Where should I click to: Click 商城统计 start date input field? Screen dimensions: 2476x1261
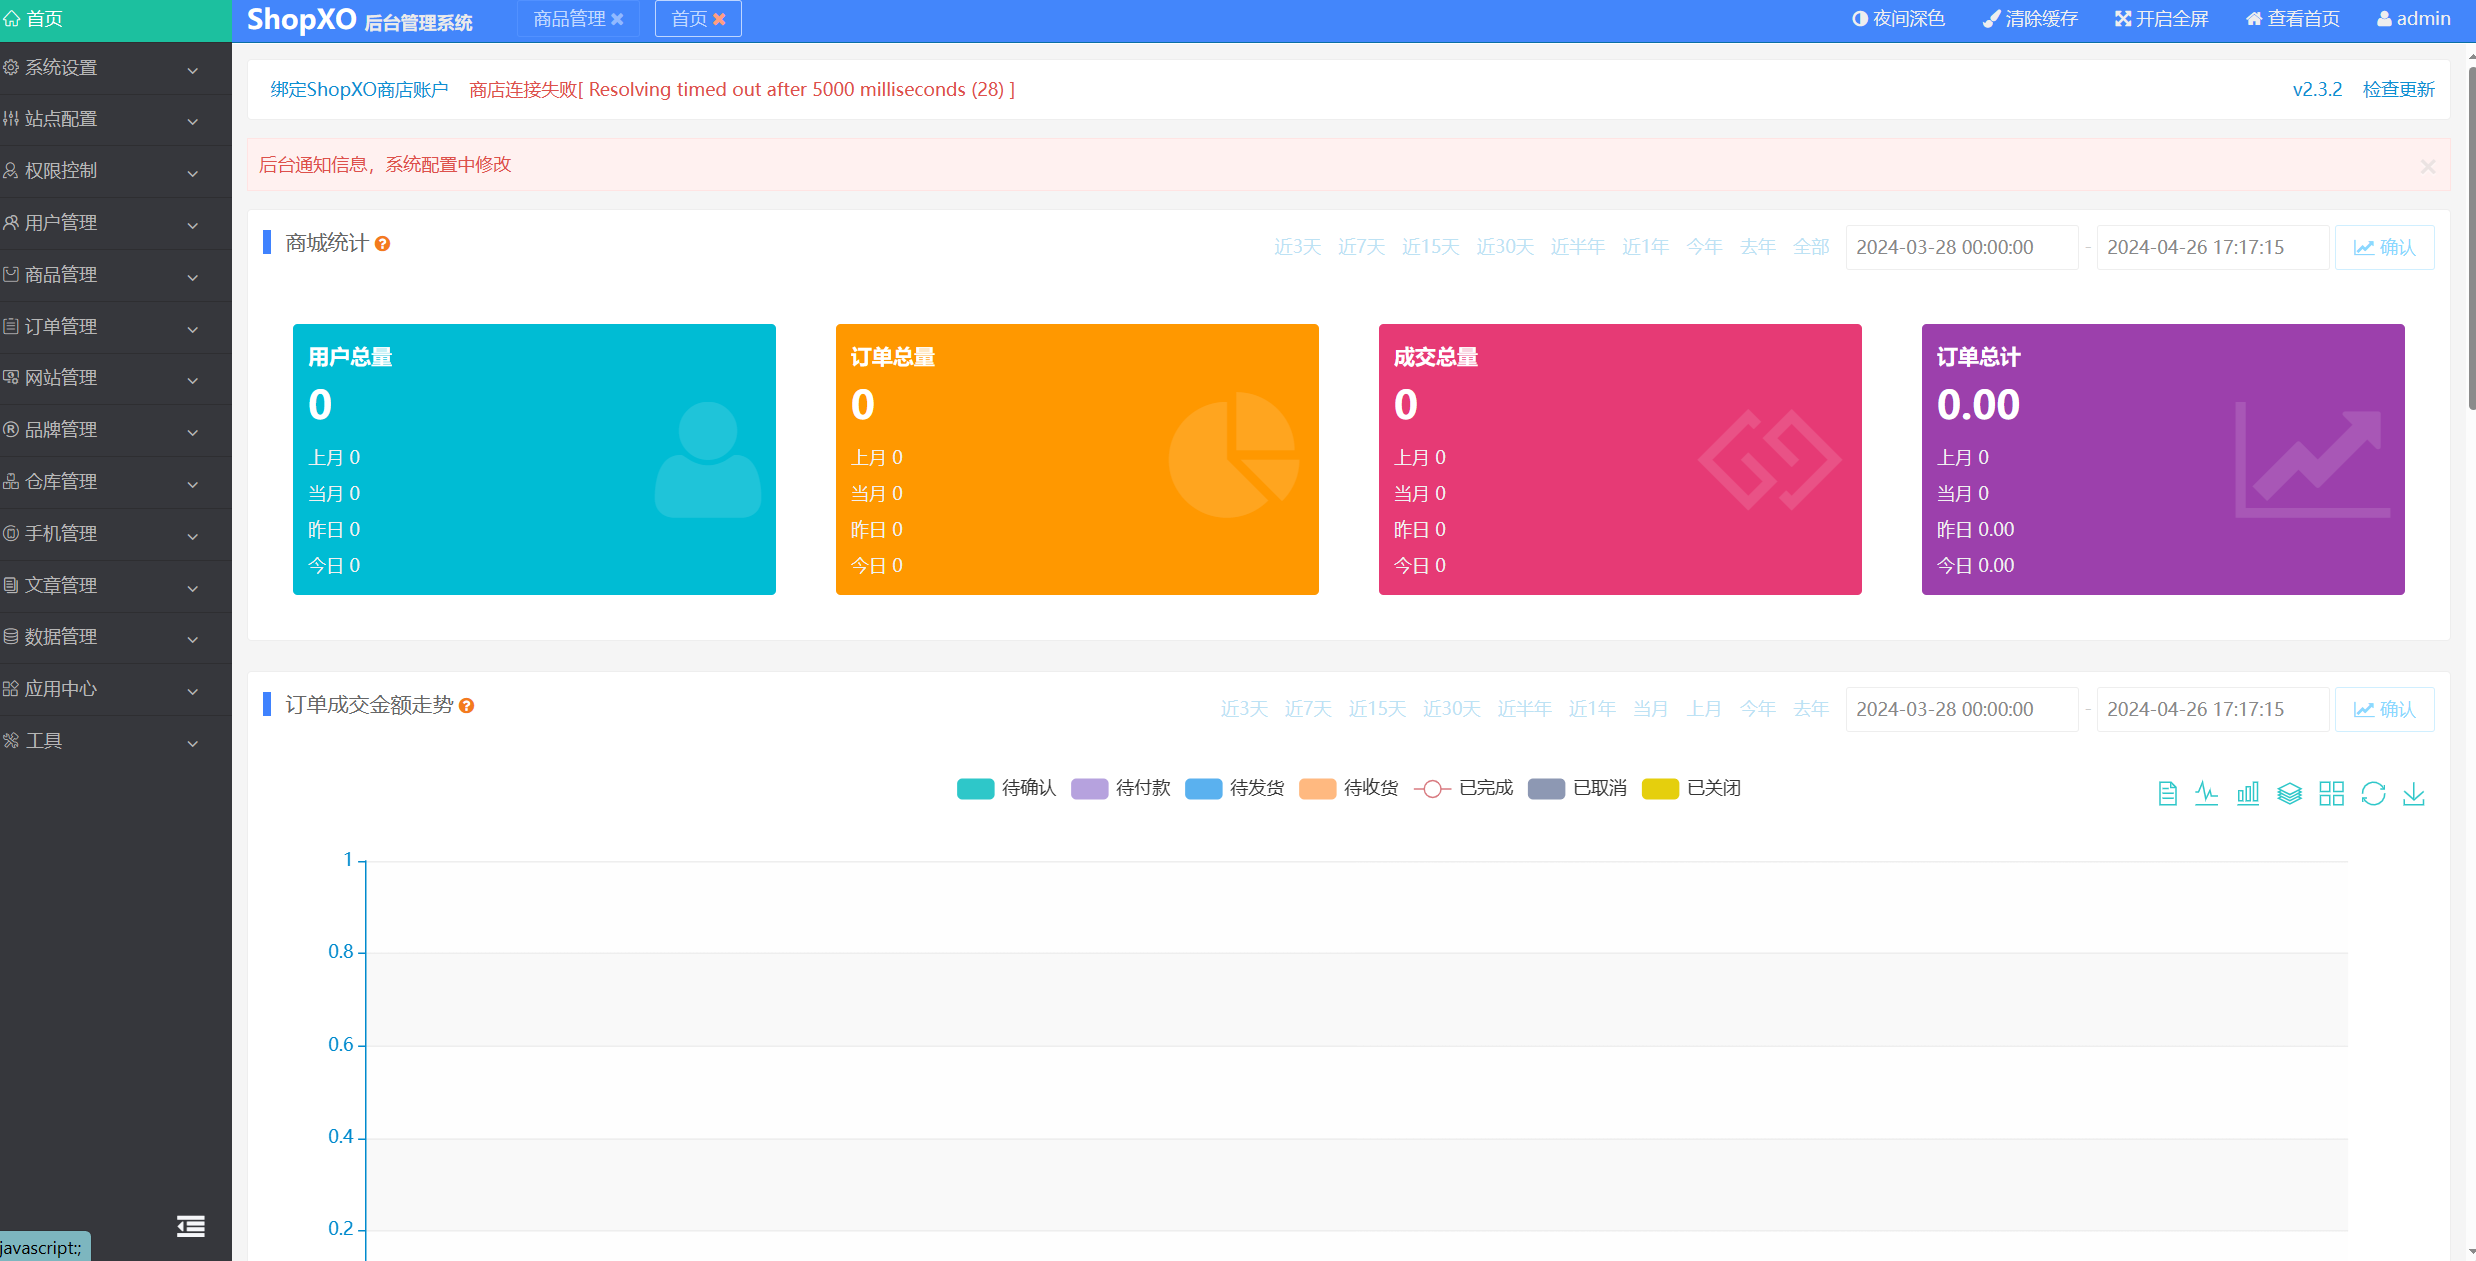(x=1960, y=247)
